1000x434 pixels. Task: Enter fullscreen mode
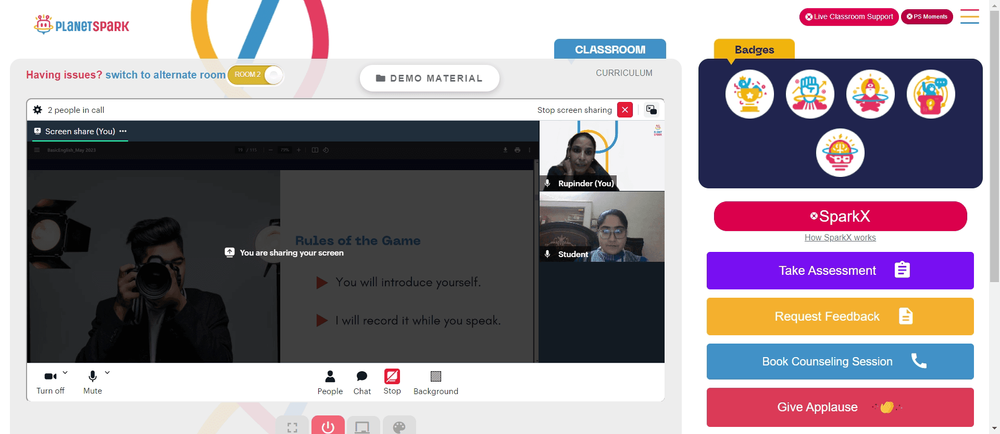click(x=292, y=426)
